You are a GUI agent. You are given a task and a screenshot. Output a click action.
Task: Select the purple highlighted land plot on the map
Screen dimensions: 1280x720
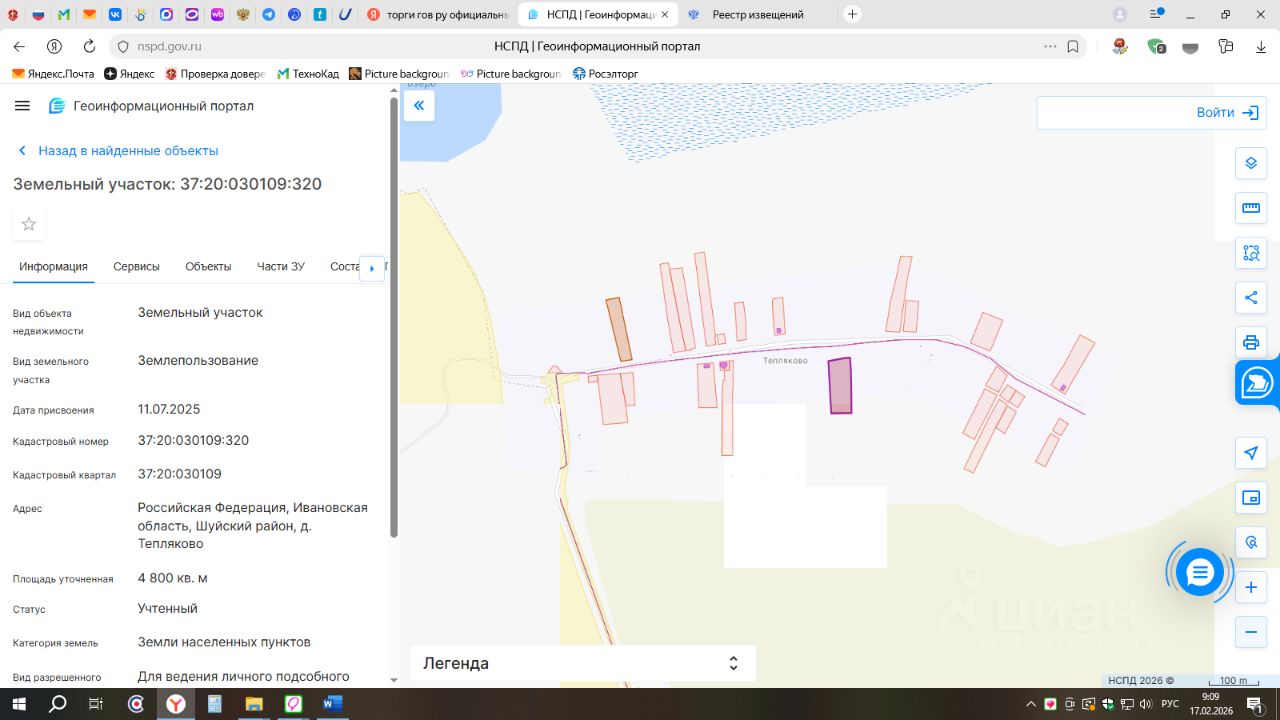pyautogui.click(x=840, y=386)
